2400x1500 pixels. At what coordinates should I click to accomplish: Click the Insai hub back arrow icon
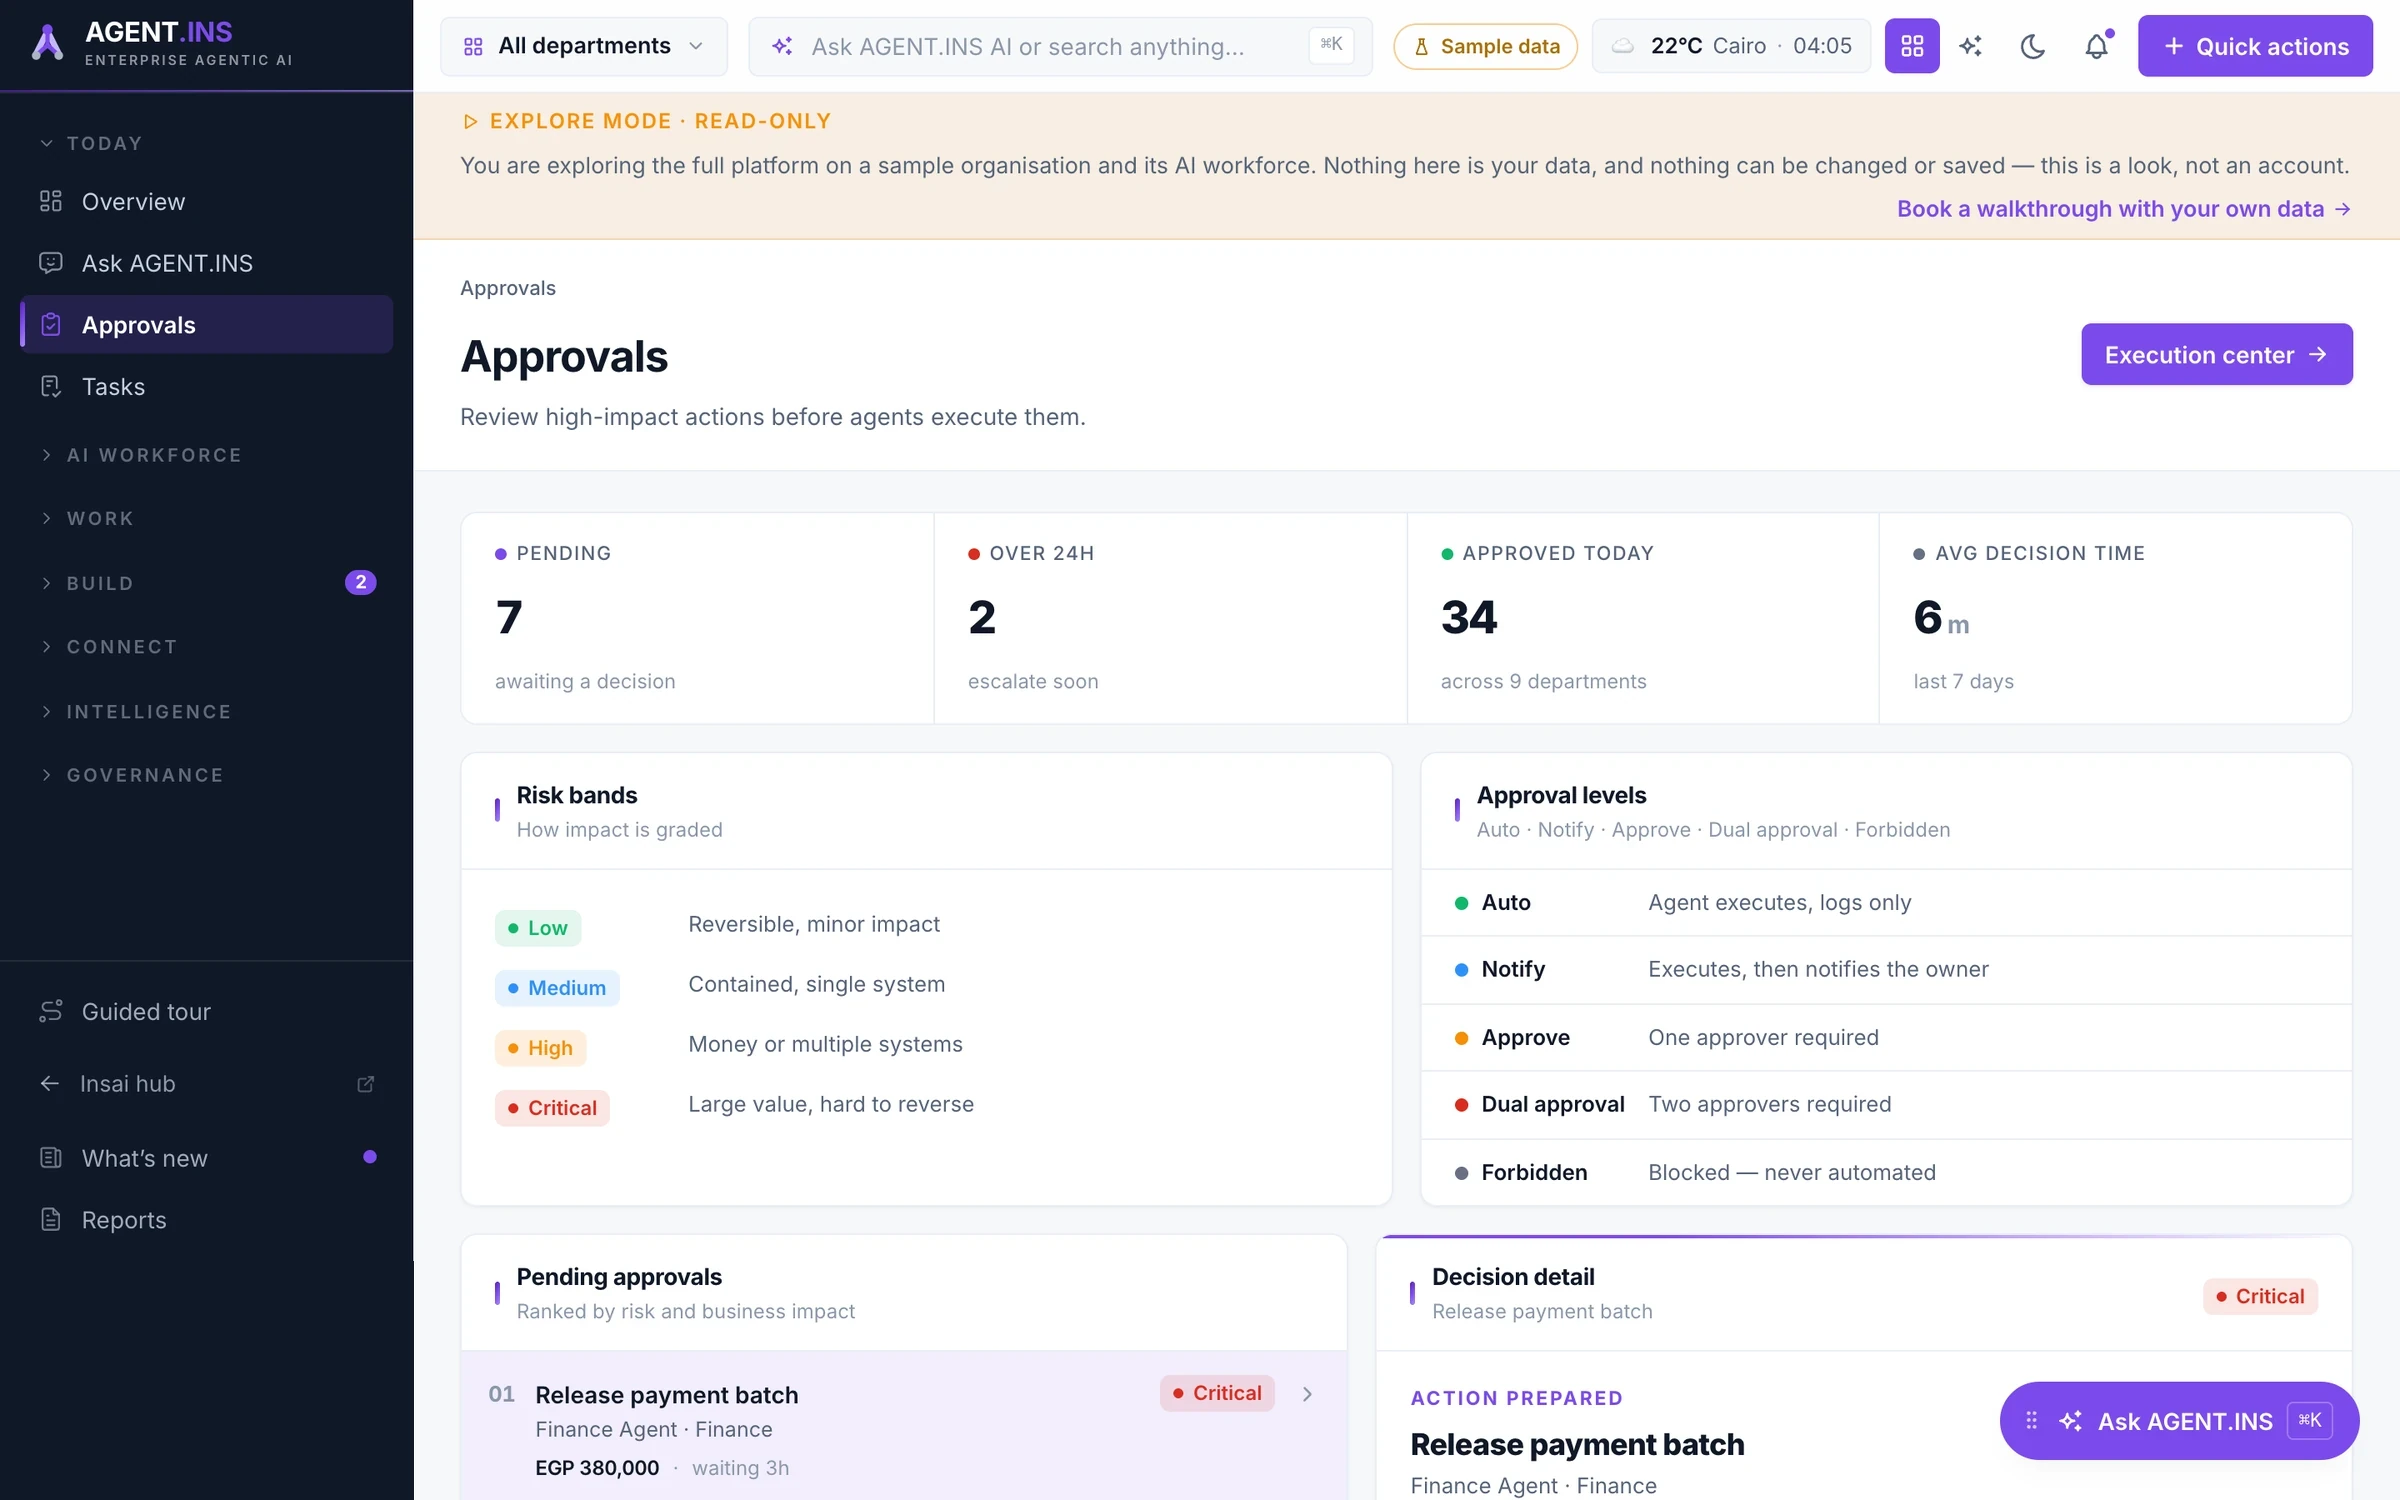point(49,1084)
